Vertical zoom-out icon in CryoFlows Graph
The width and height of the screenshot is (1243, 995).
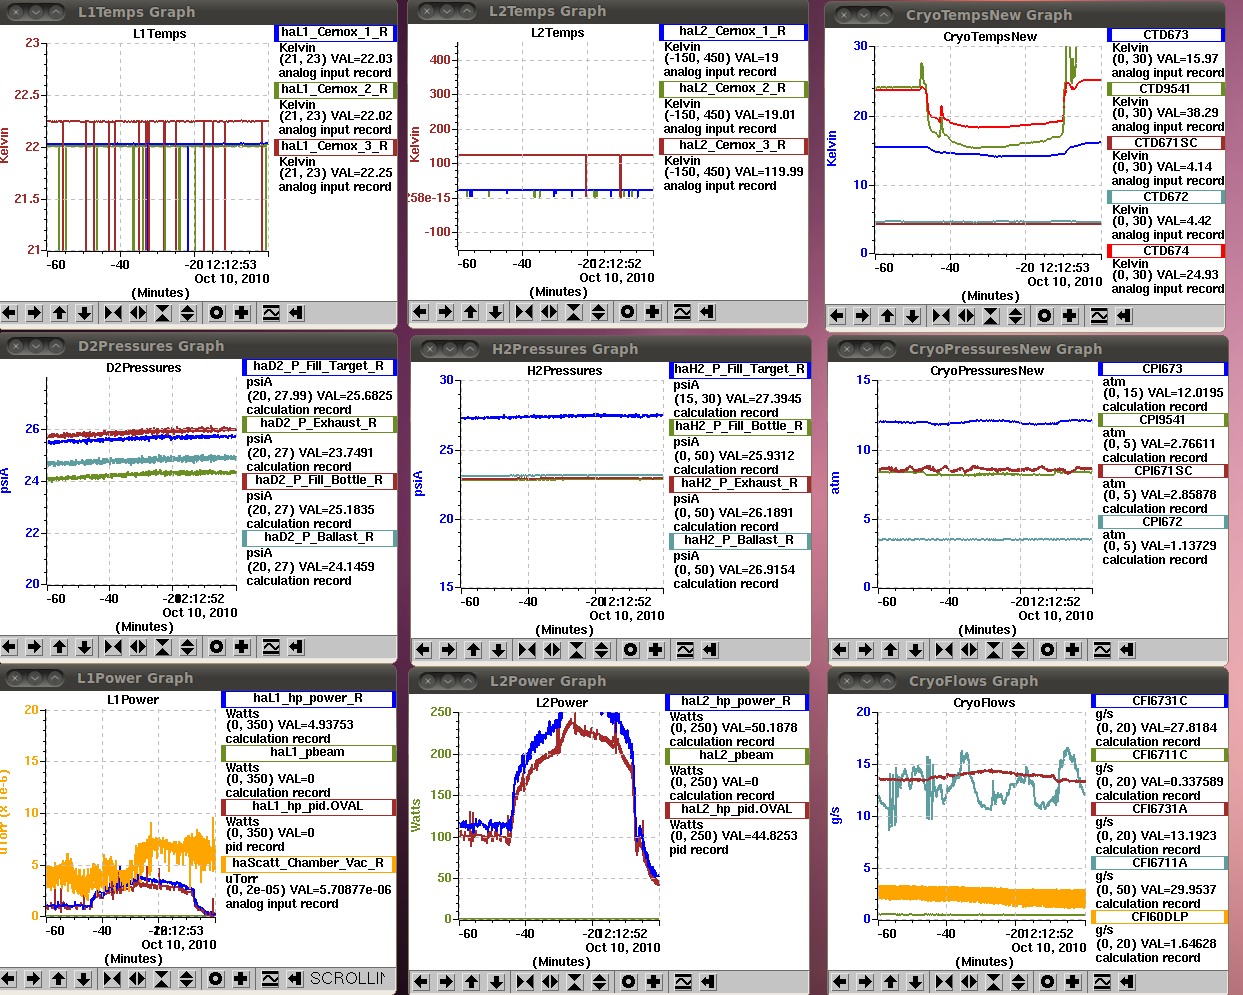[1018, 982]
